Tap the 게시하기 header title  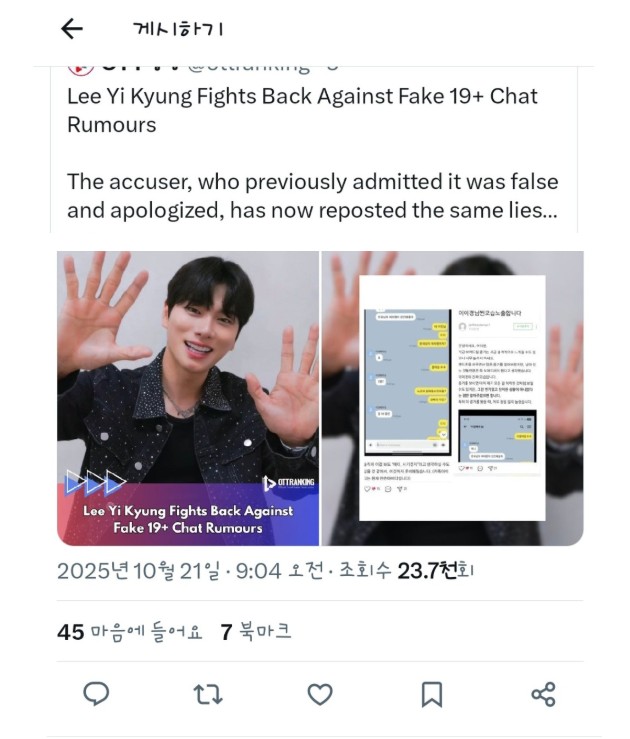pos(178,29)
